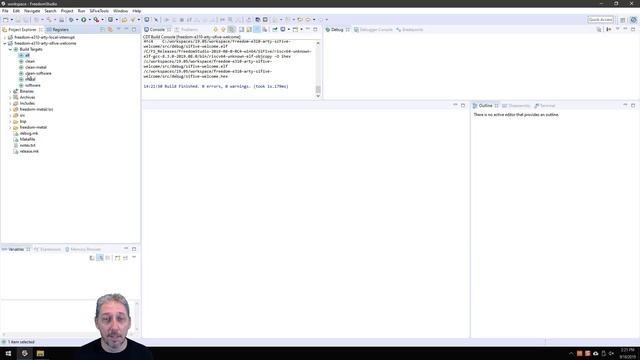This screenshot has height=360, width=640.
Task: Select the debug.mk file
Action: tap(29, 133)
